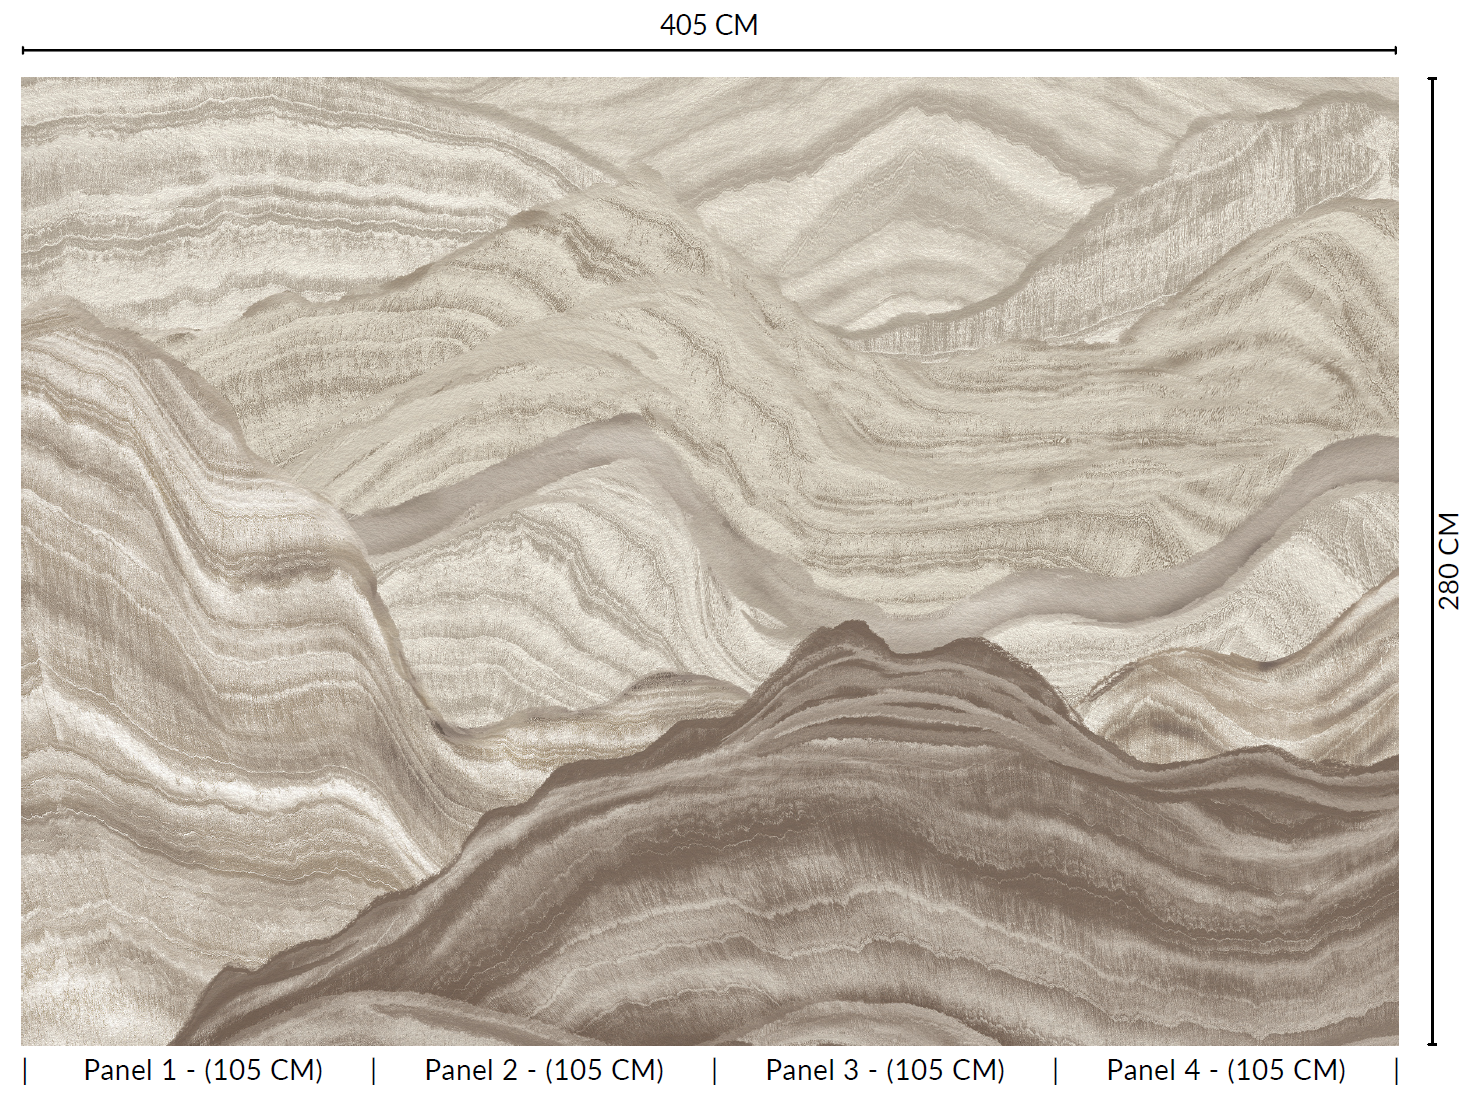
Task: Click the 405 CM width label
Action: point(708,25)
